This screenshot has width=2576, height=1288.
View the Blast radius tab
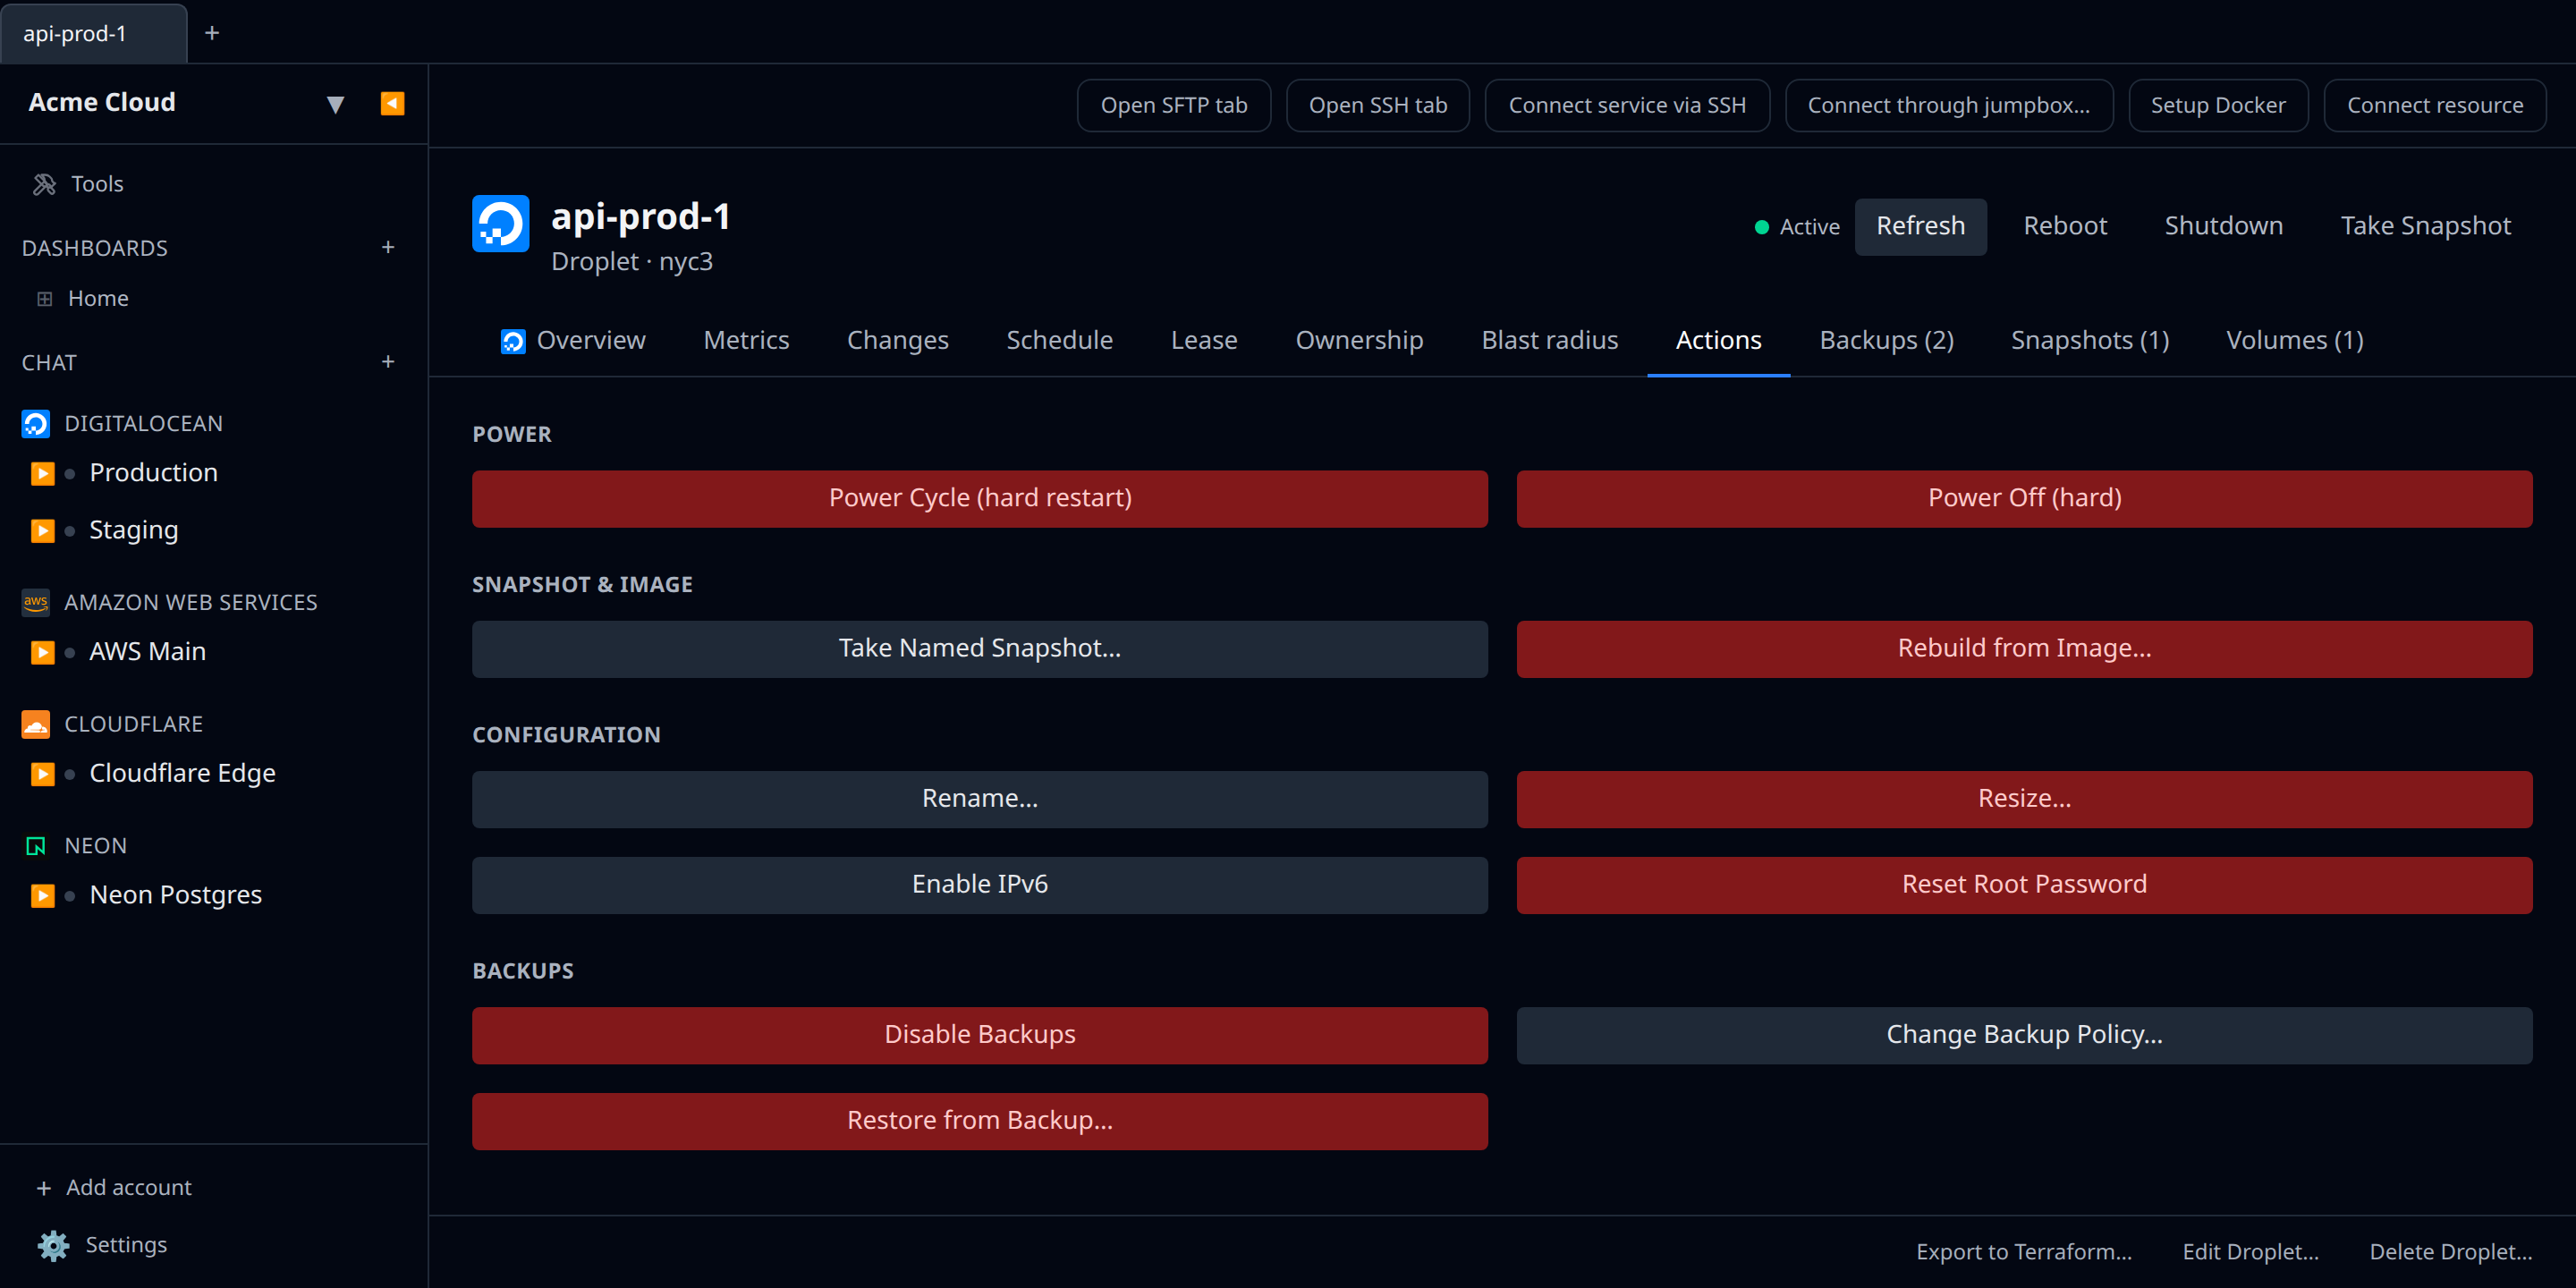click(x=1549, y=340)
